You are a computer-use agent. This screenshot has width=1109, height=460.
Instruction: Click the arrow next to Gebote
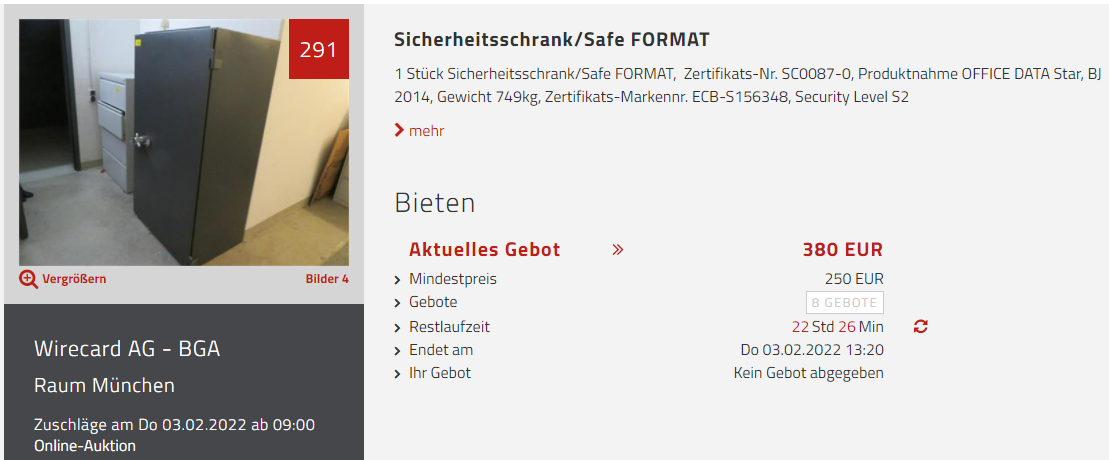[x=398, y=303]
